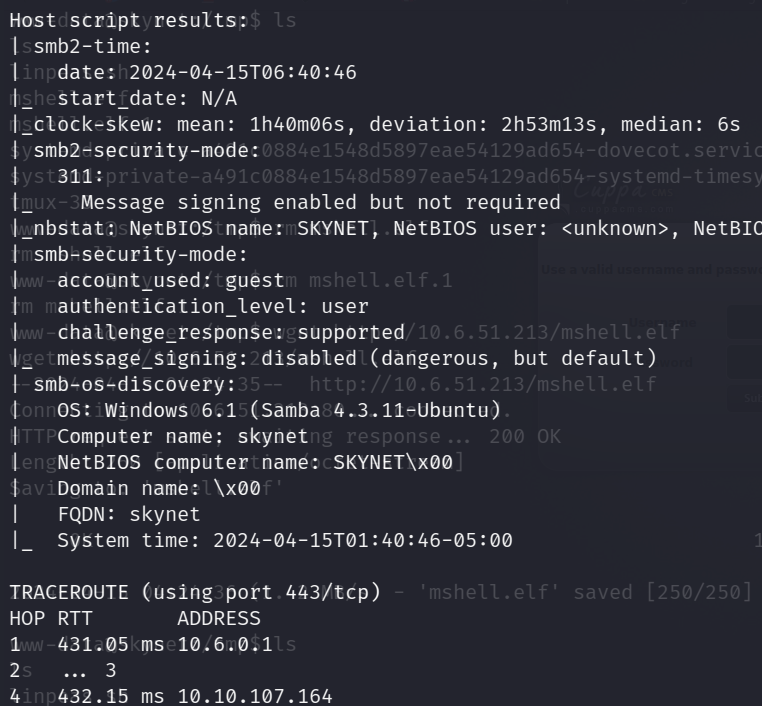
Task: Click the "Computer name: skynet" line
Action: 183,437
